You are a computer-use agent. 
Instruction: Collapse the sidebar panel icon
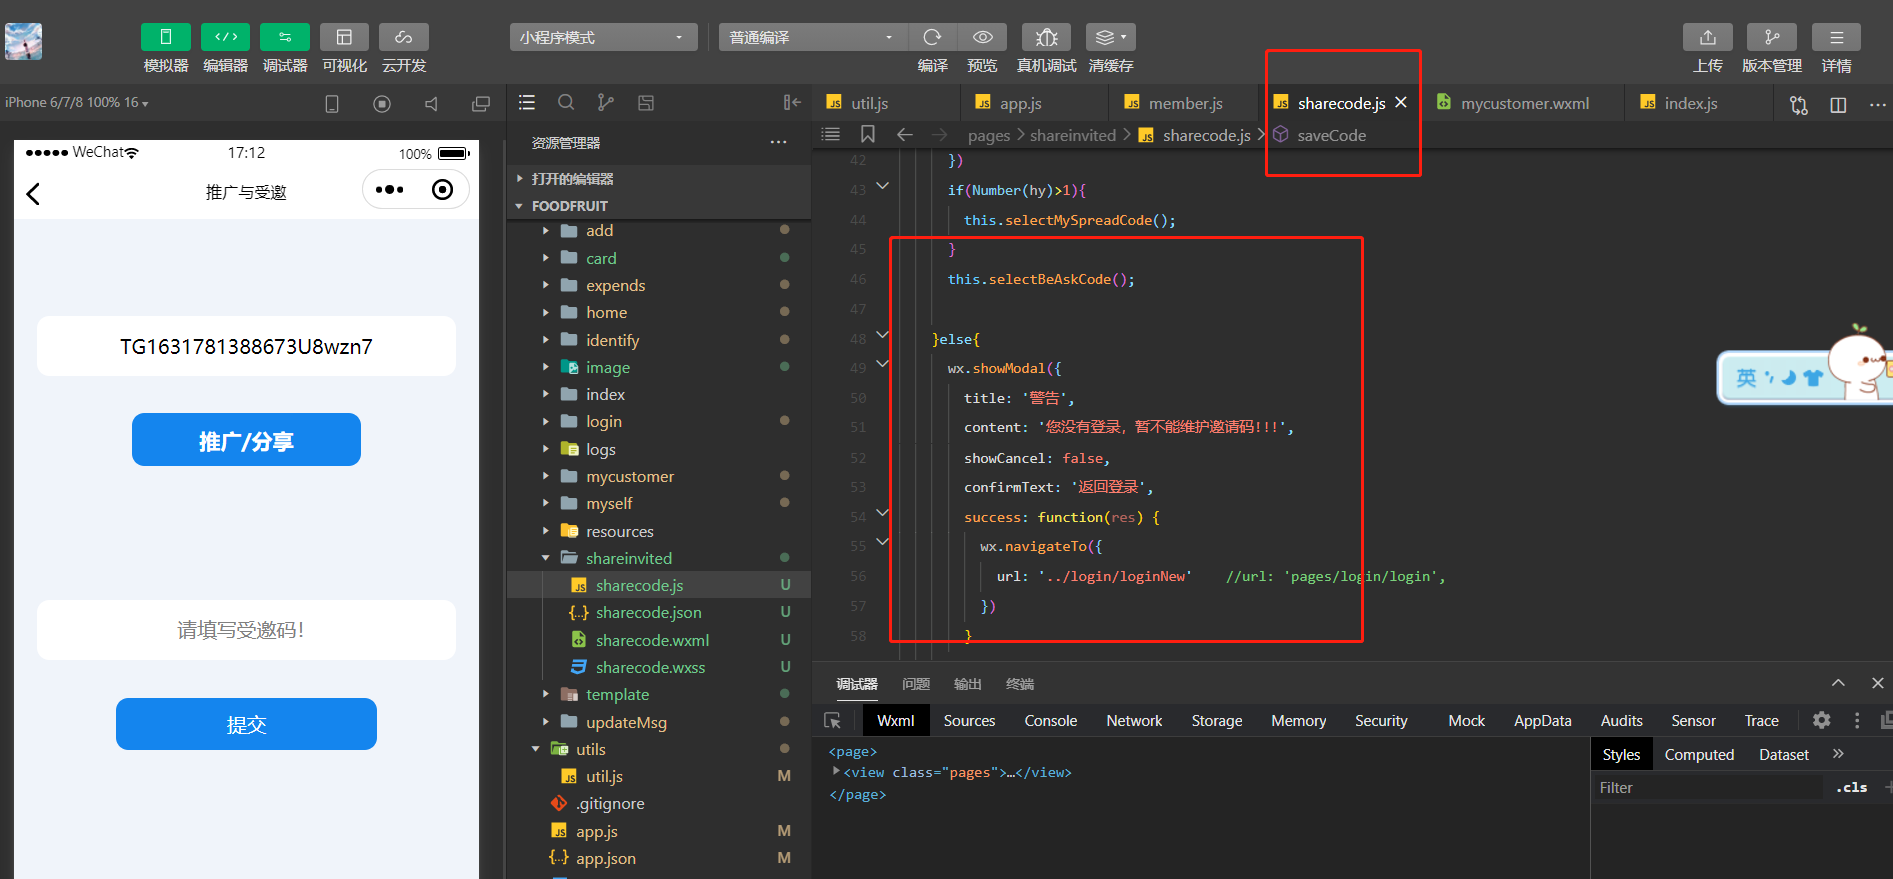tap(792, 103)
